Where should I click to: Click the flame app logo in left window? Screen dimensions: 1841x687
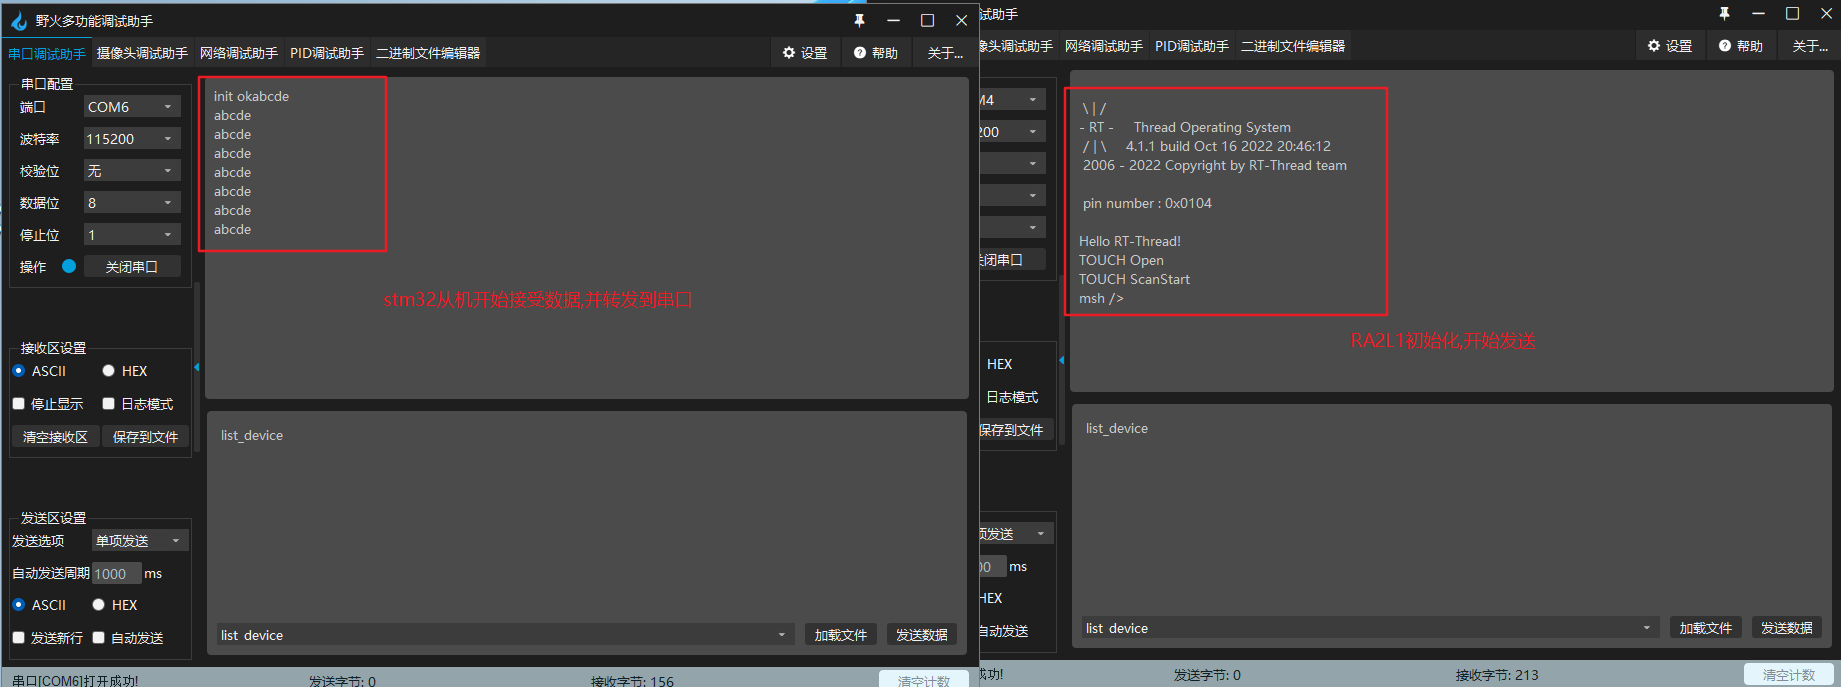19,20
